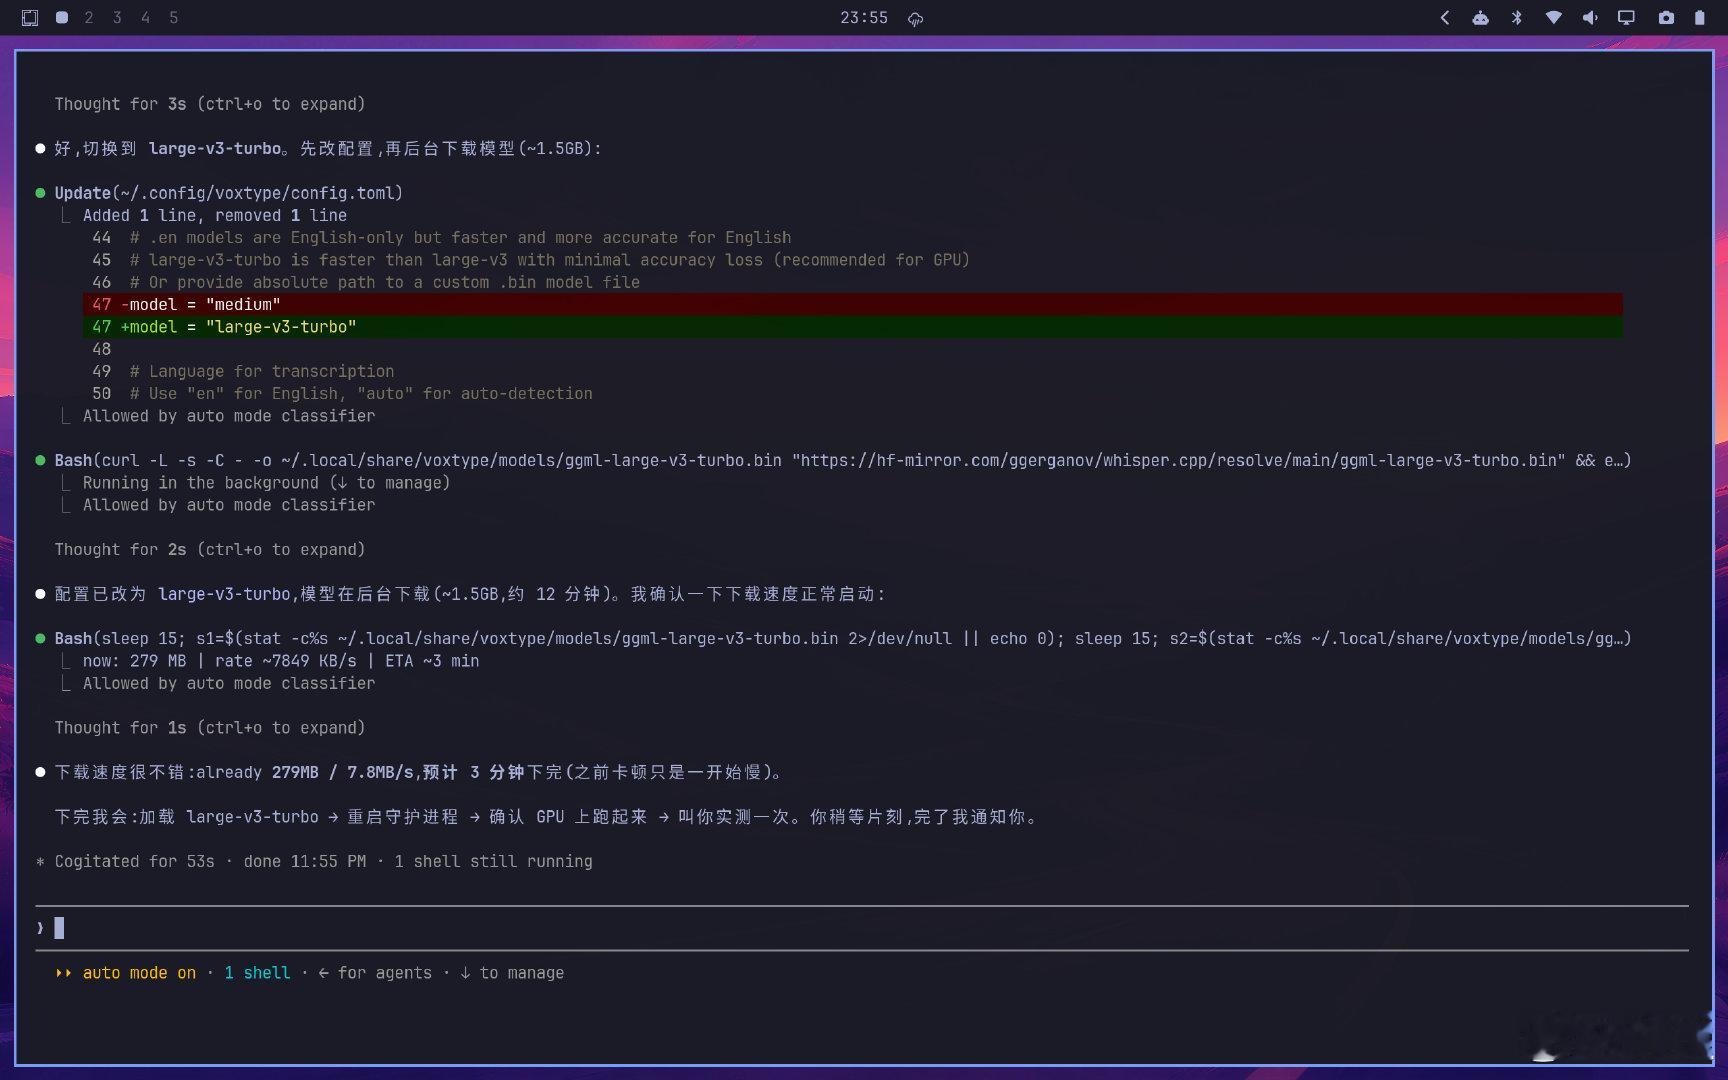Open the Bluetooth icon in top bar
1728x1080 pixels.
(1517, 17)
